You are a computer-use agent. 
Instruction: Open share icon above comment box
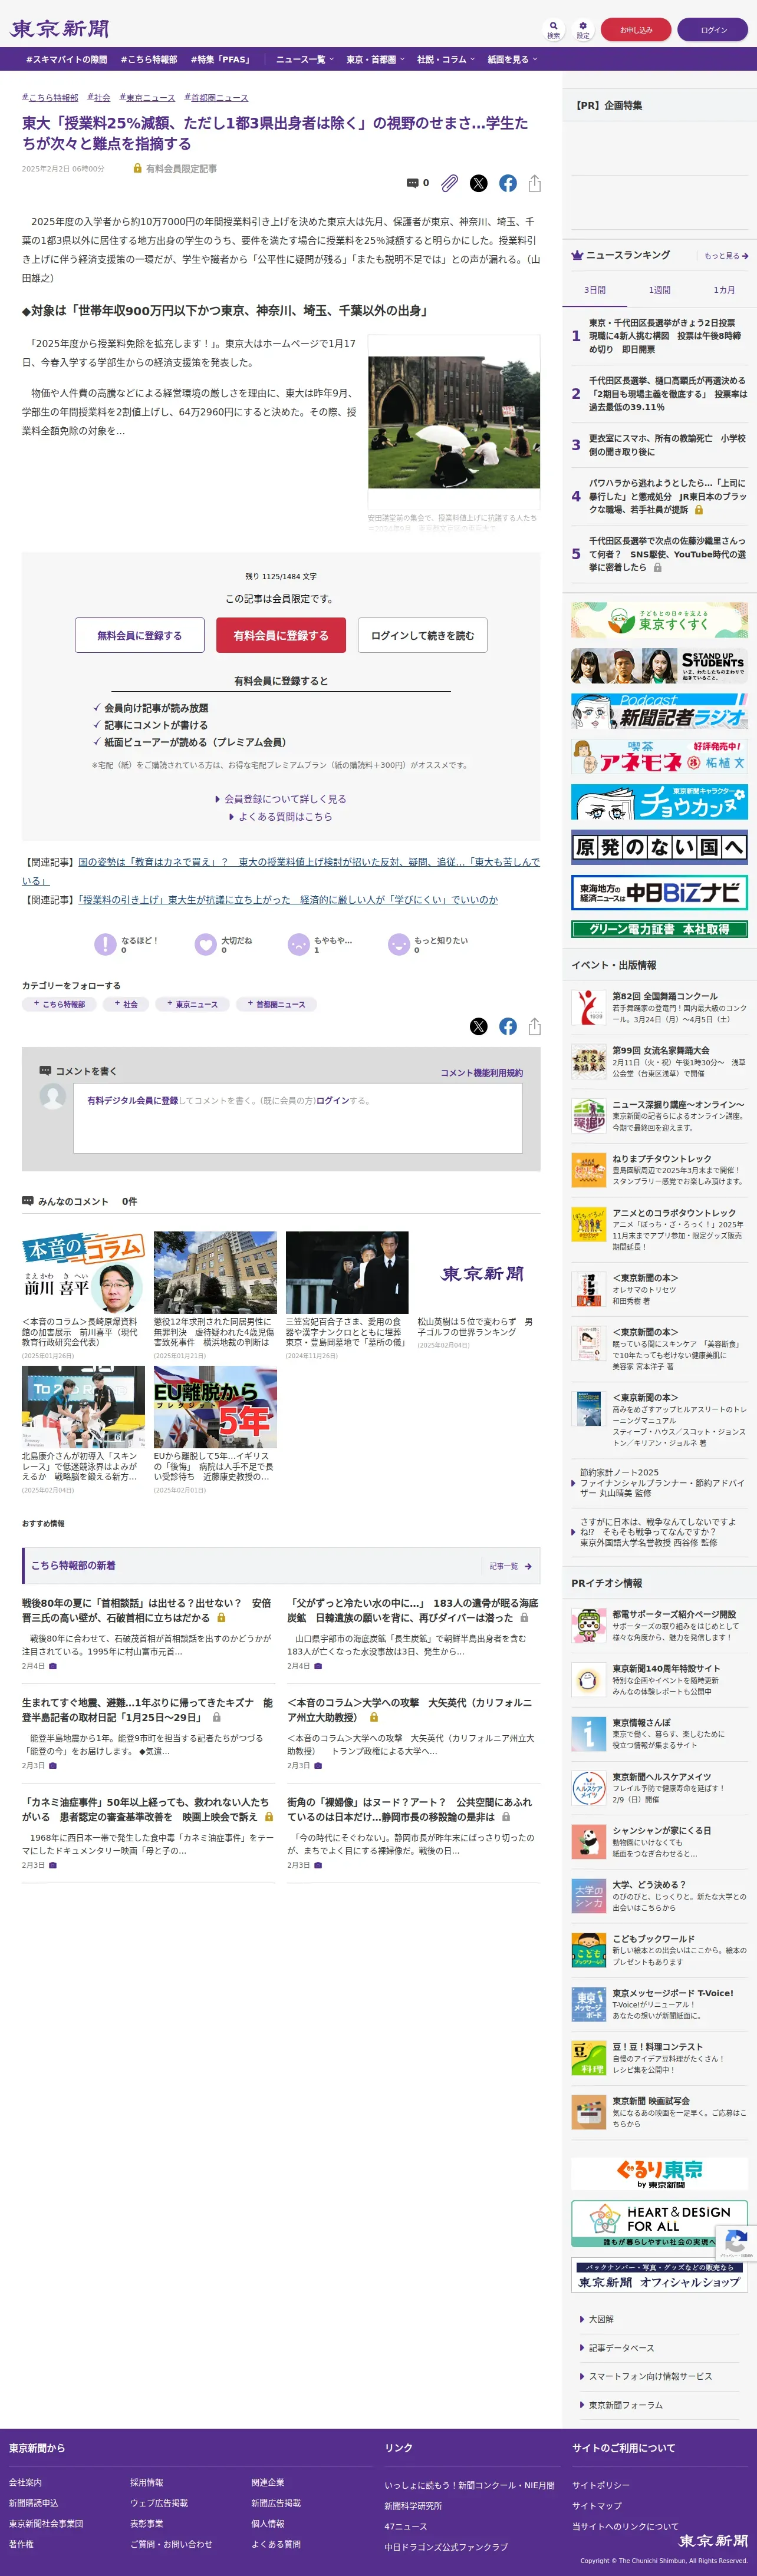click(535, 1026)
